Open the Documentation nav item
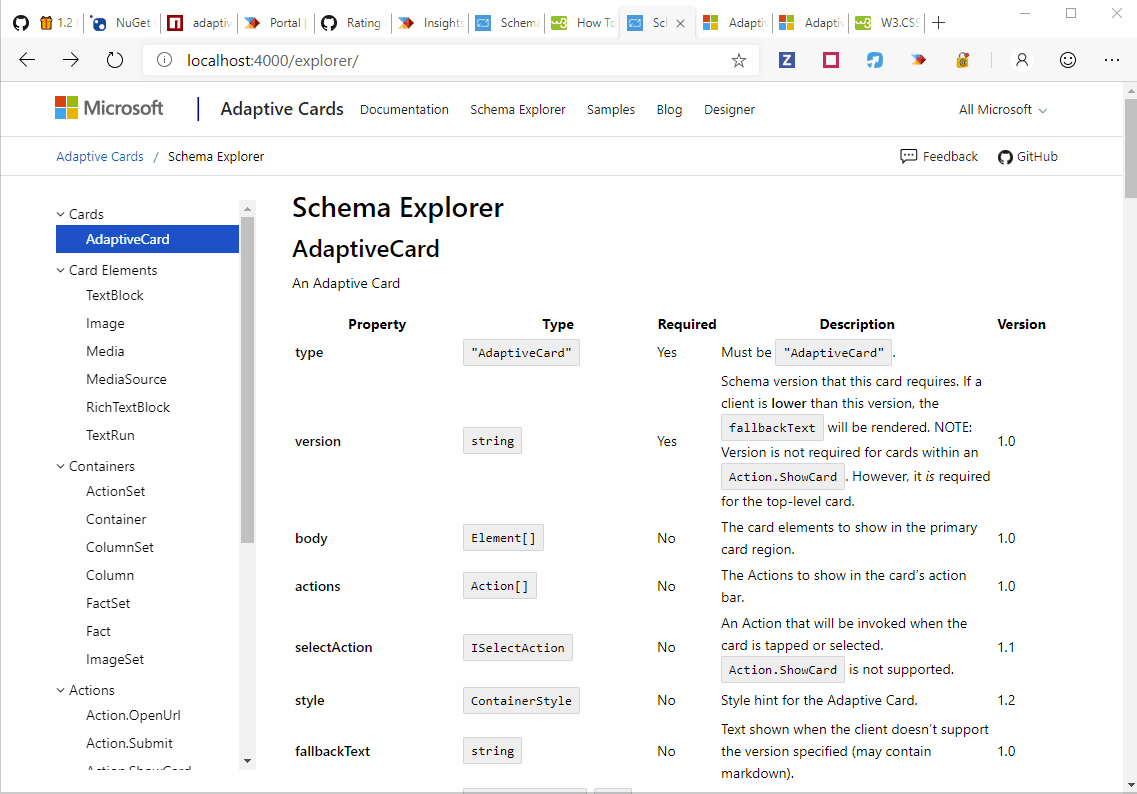 404,109
